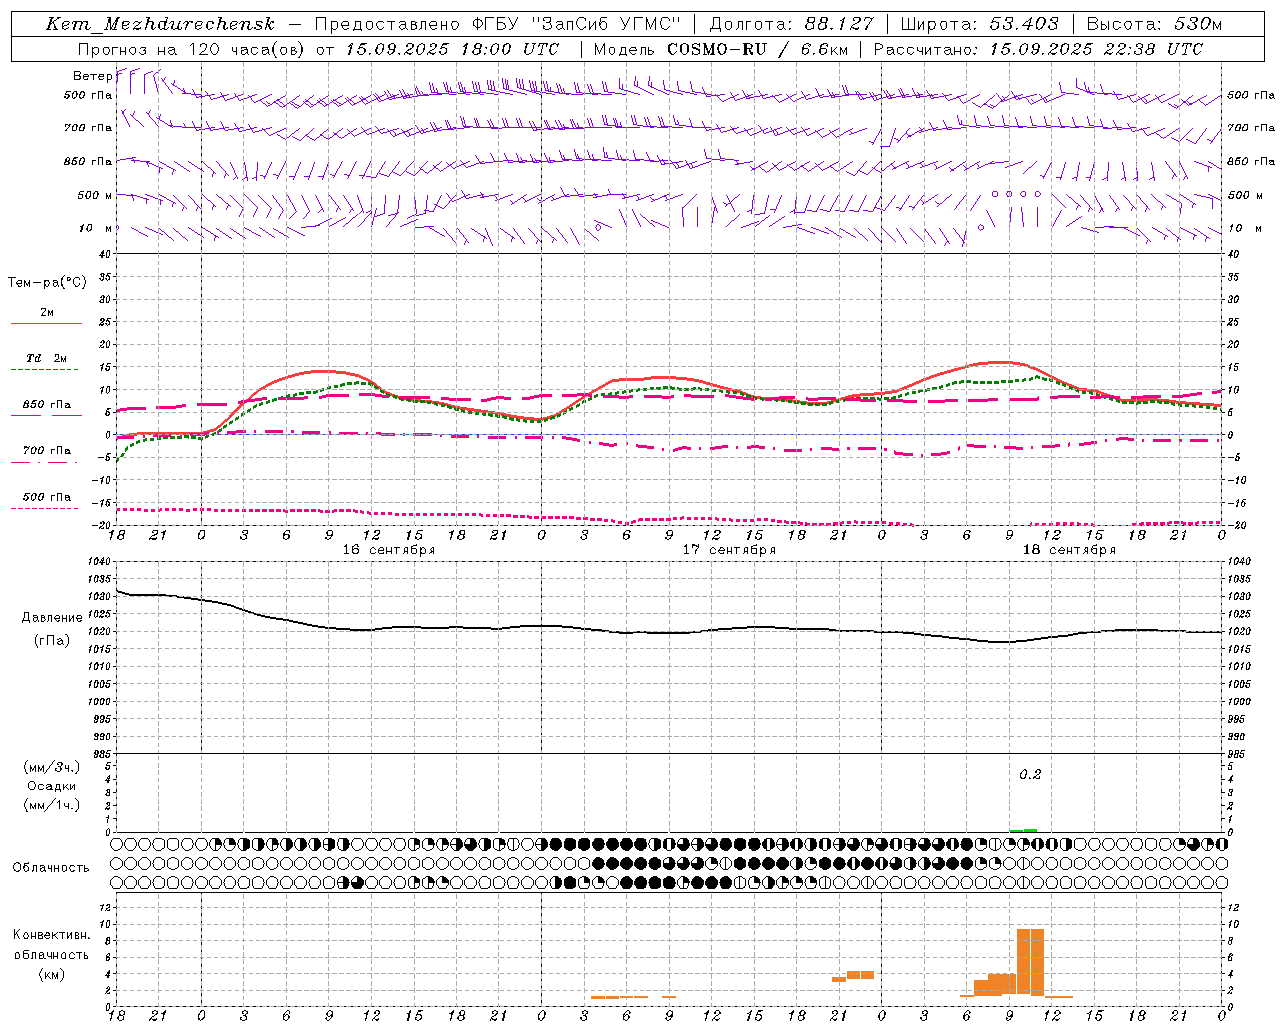Click the 0.2 precipitation amount value

(x=1030, y=775)
